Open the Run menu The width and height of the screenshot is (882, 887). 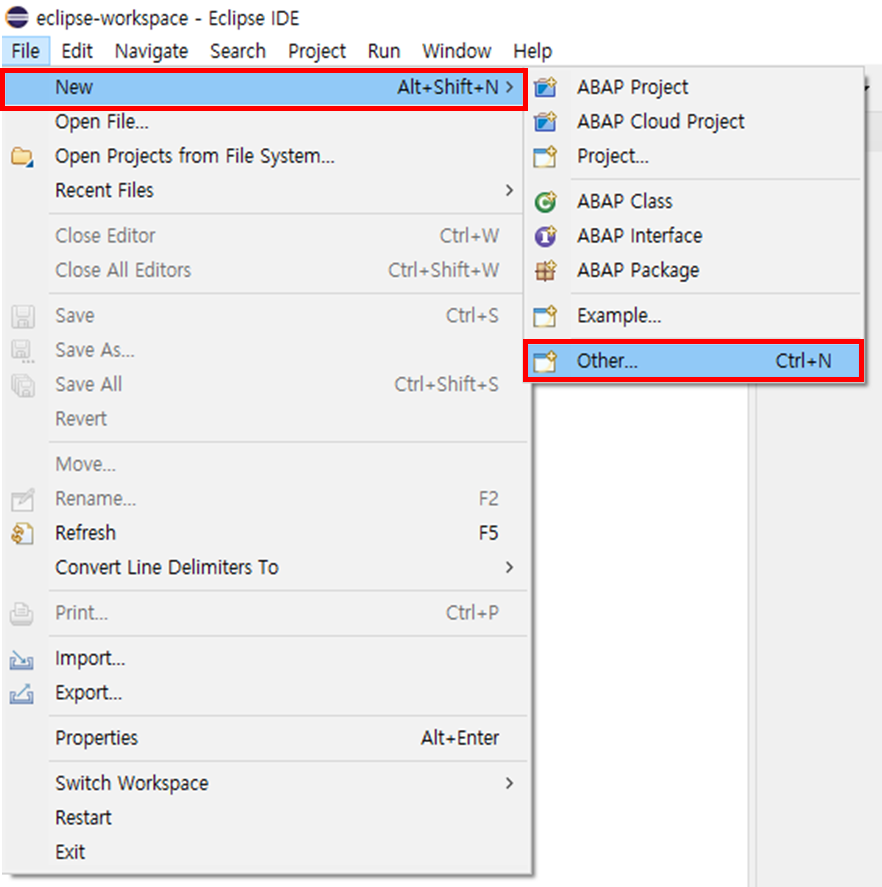[x=384, y=51]
